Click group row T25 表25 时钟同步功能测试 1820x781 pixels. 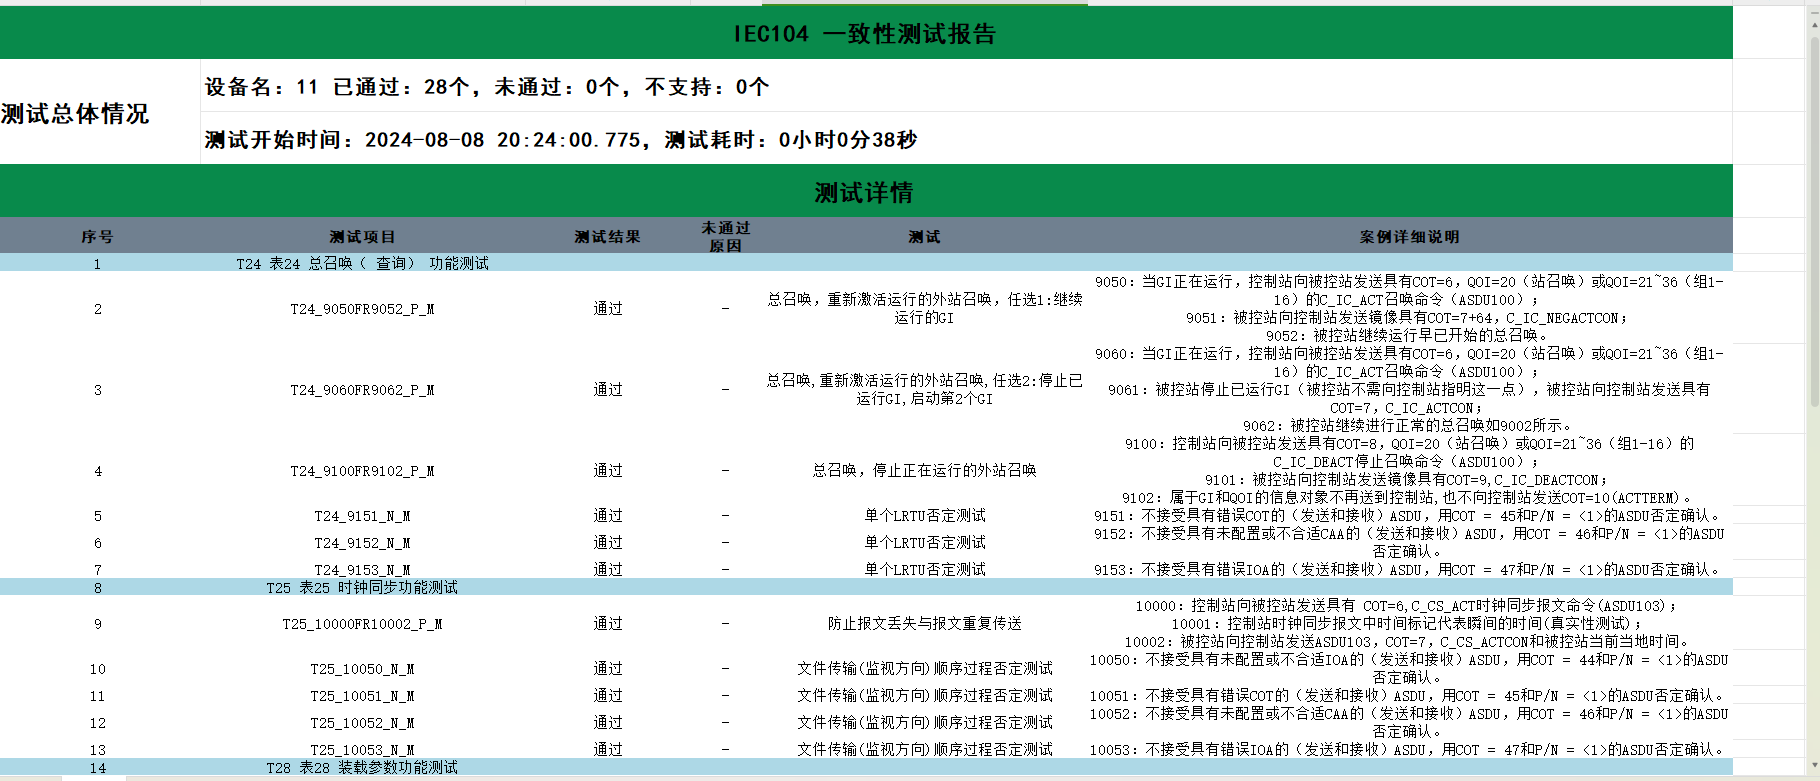(866, 587)
